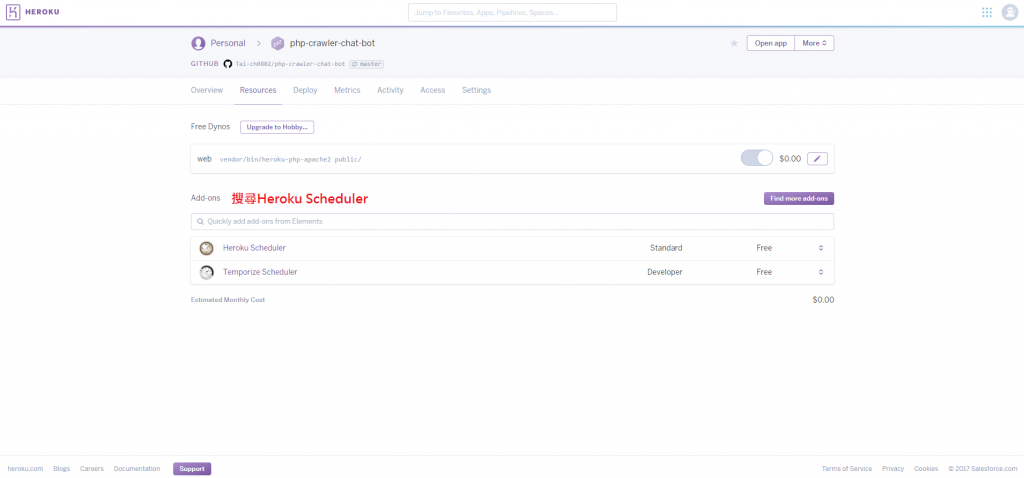Open the Documentation footer link
Viewport: 1024px width, 478px height.
click(136, 469)
